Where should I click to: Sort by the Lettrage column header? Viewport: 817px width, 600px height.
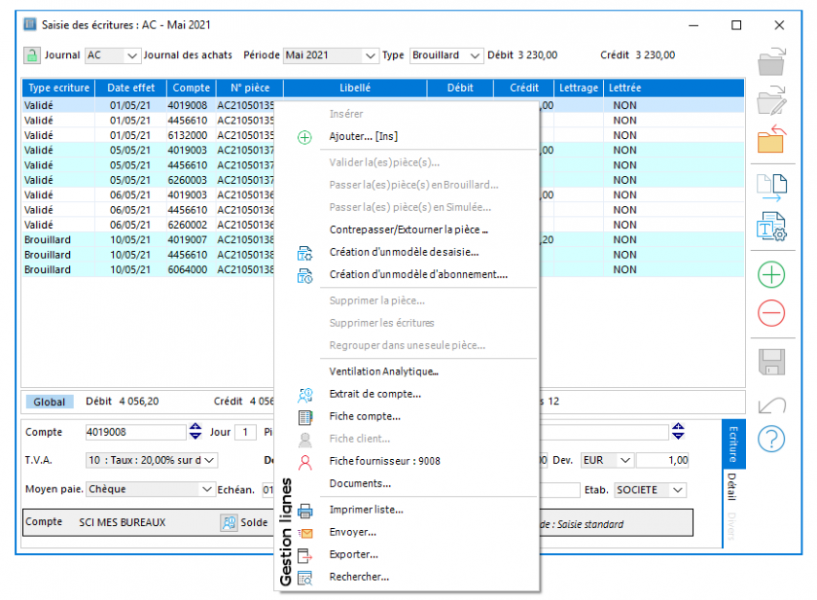click(x=578, y=88)
